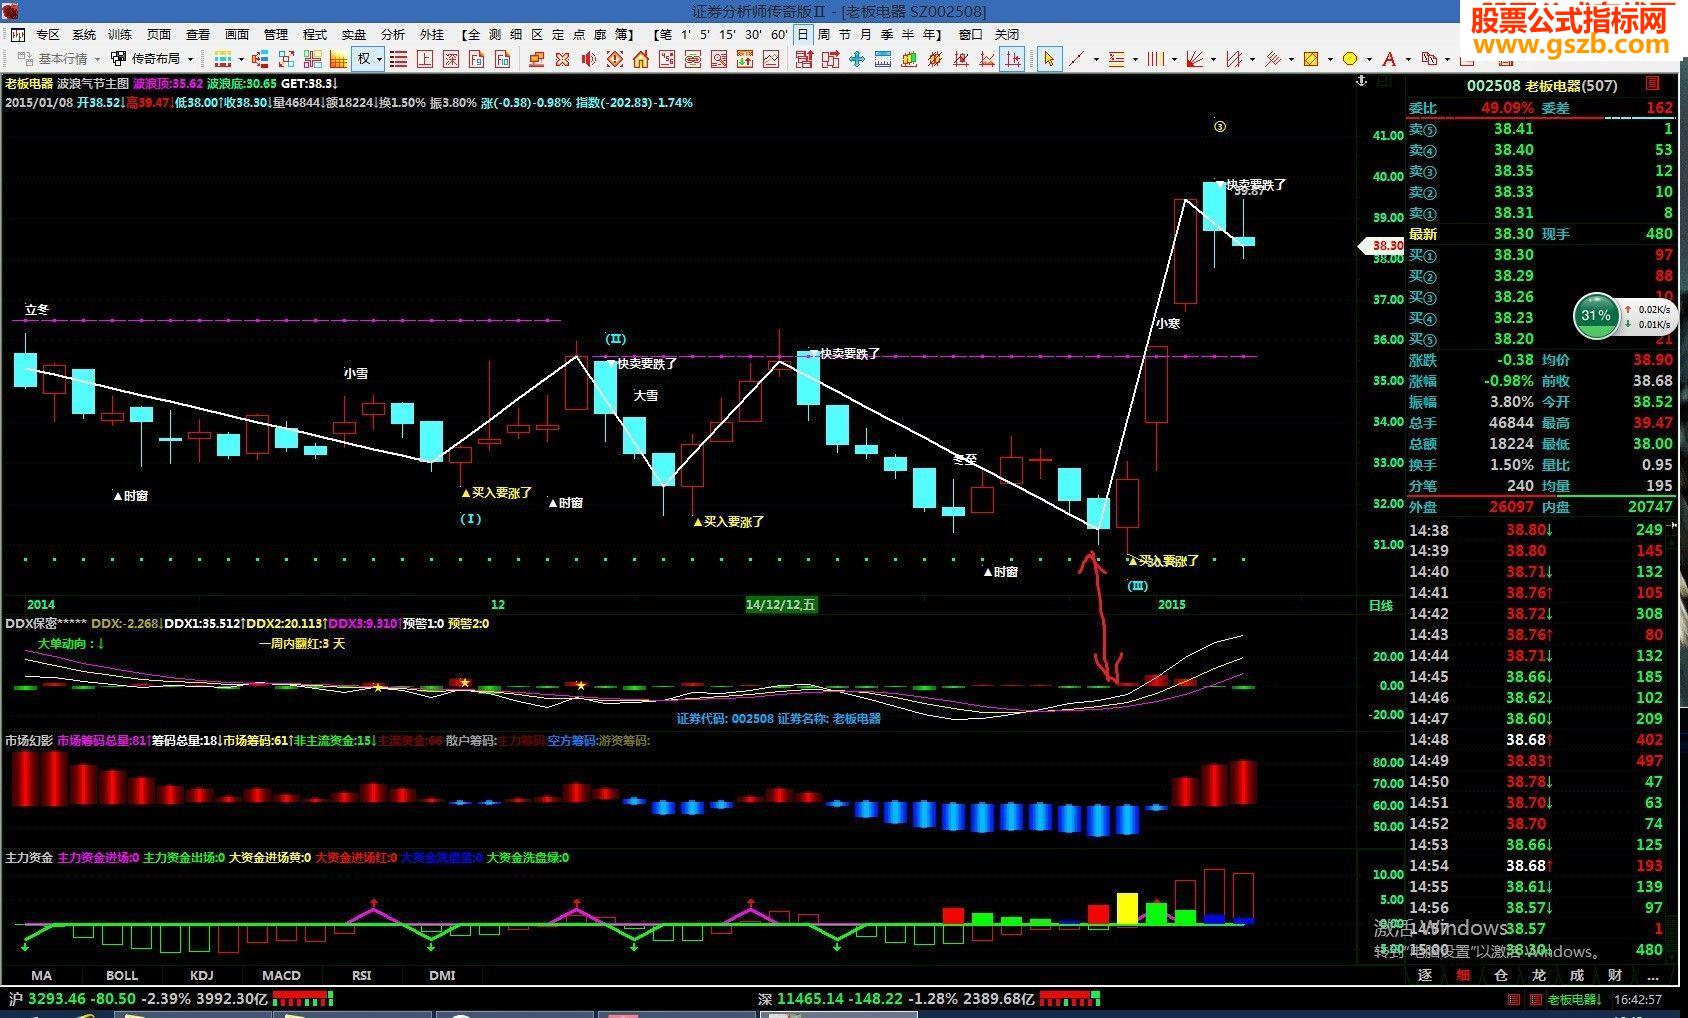
Task: Click the chart icon left of 专区 menu
Action: pyautogui.click(x=17, y=34)
